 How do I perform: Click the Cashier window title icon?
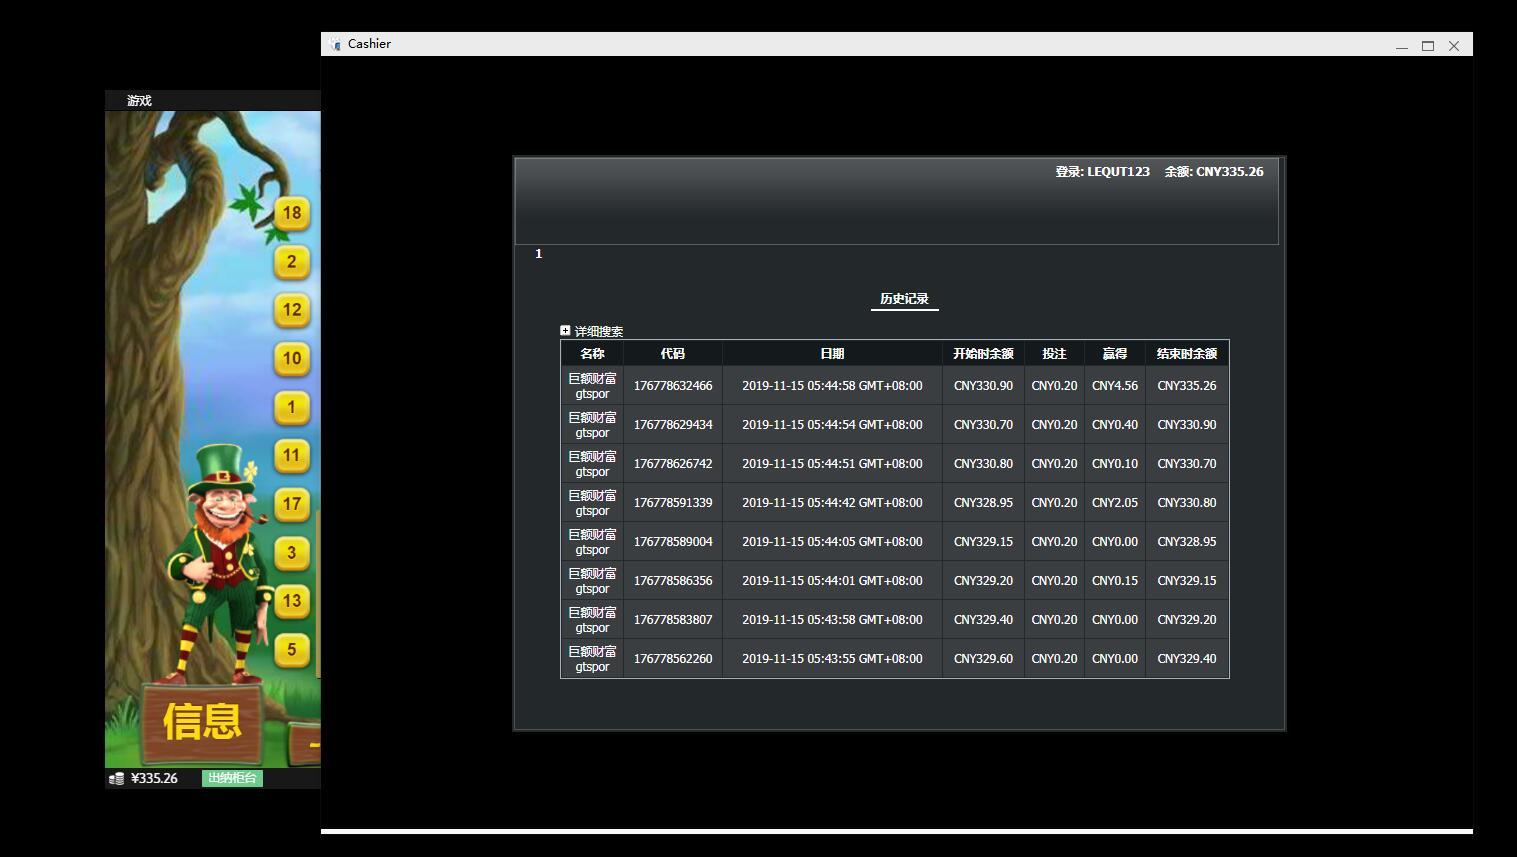point(335,44)
